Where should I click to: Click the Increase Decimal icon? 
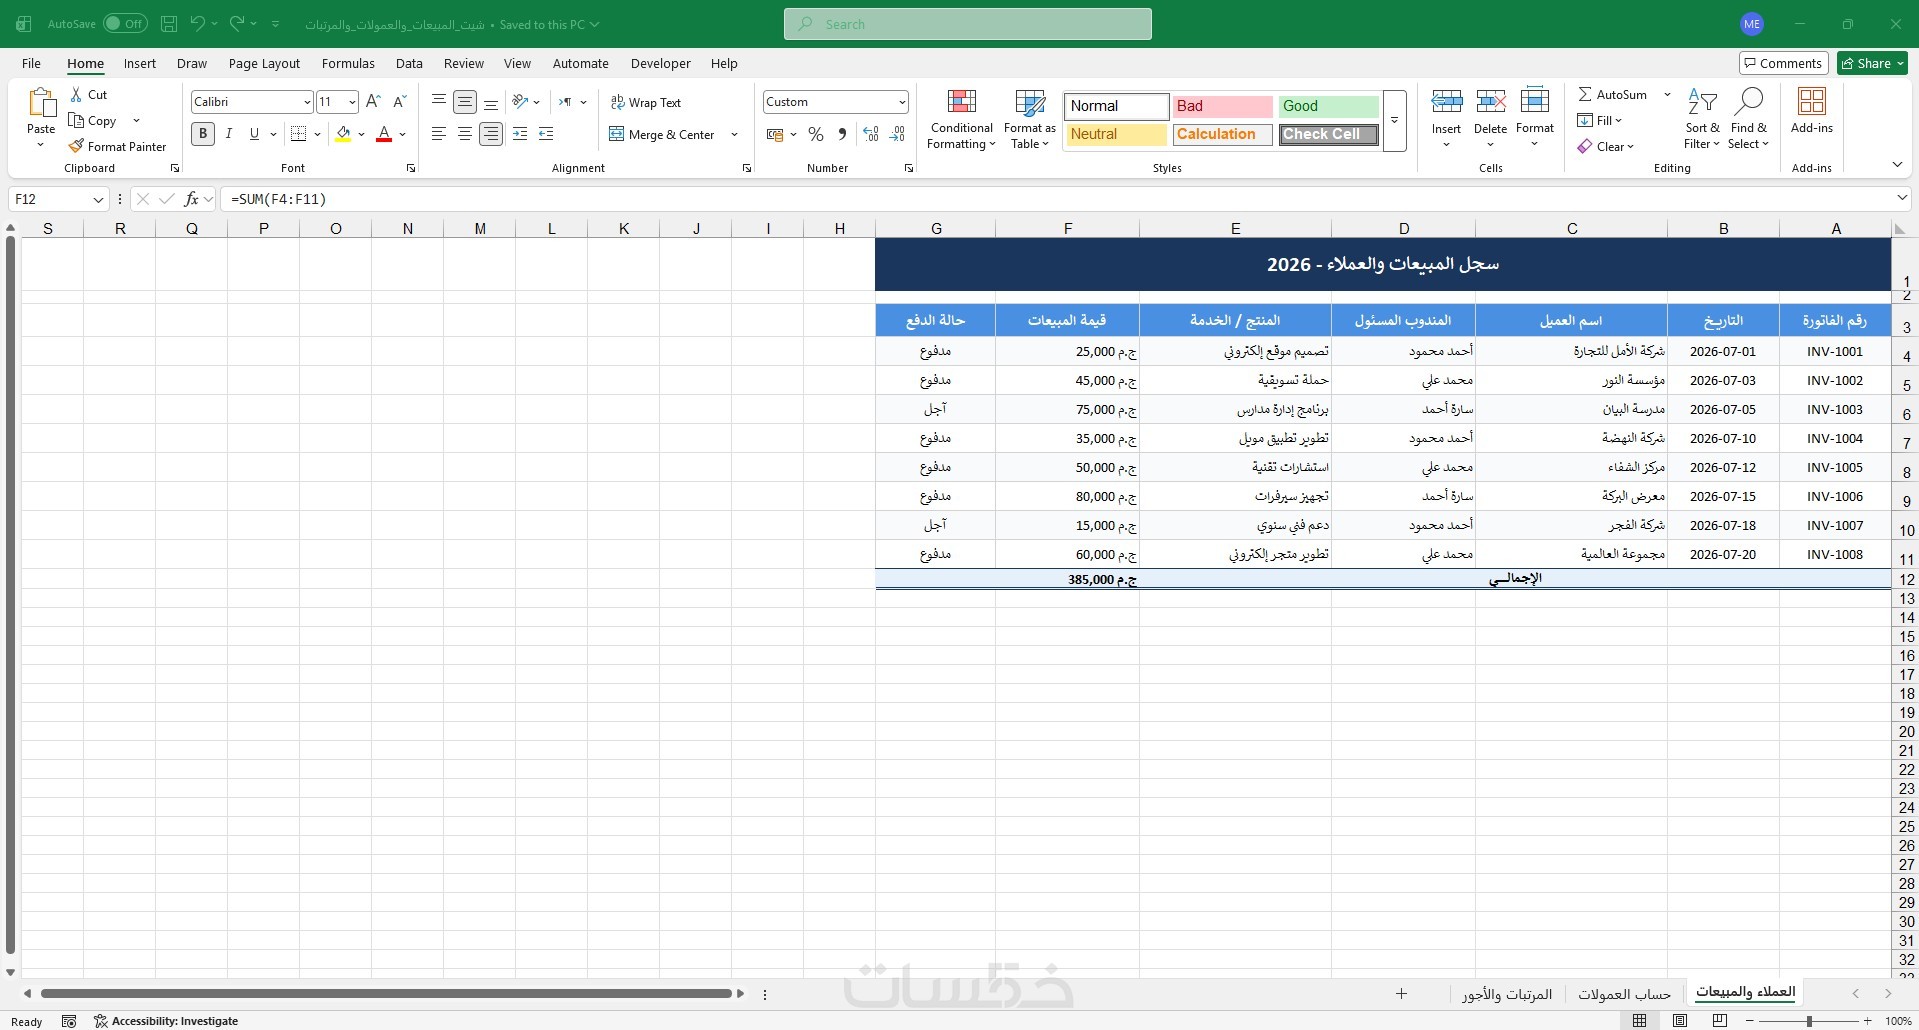[x=871, y=134]
